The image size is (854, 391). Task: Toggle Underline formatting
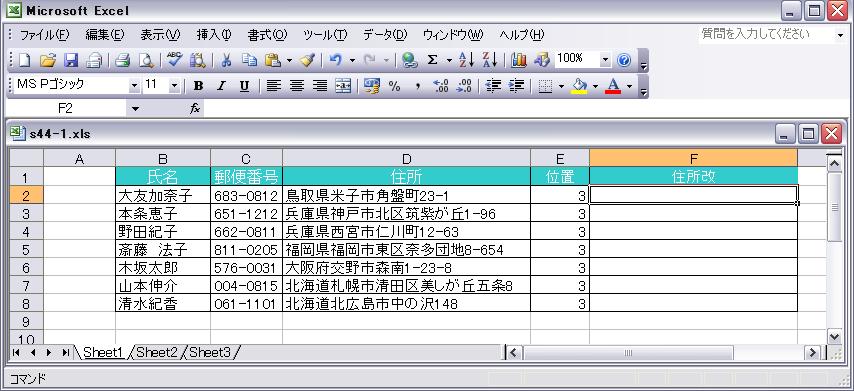point(245,86)
